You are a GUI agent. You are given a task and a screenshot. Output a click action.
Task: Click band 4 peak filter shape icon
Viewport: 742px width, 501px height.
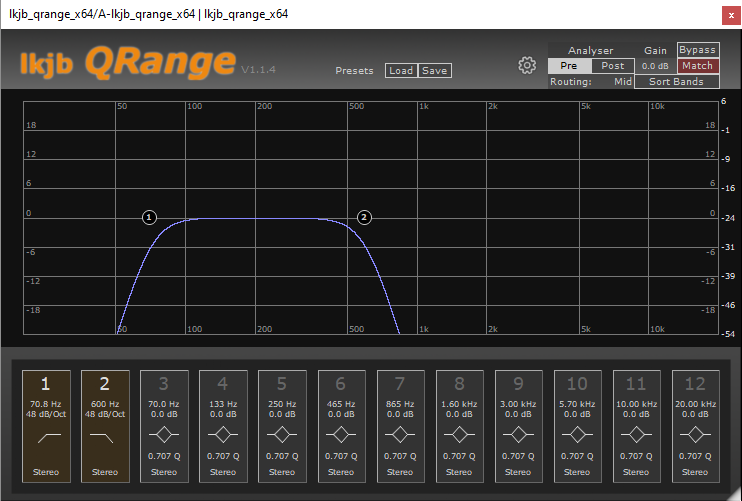(223, 434)
